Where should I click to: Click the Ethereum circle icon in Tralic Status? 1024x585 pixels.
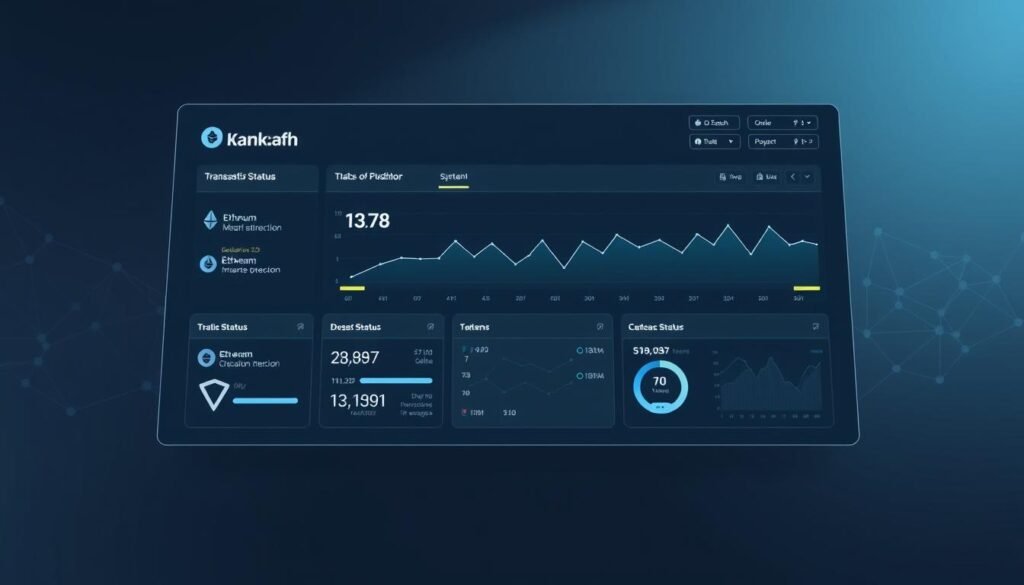207,357
